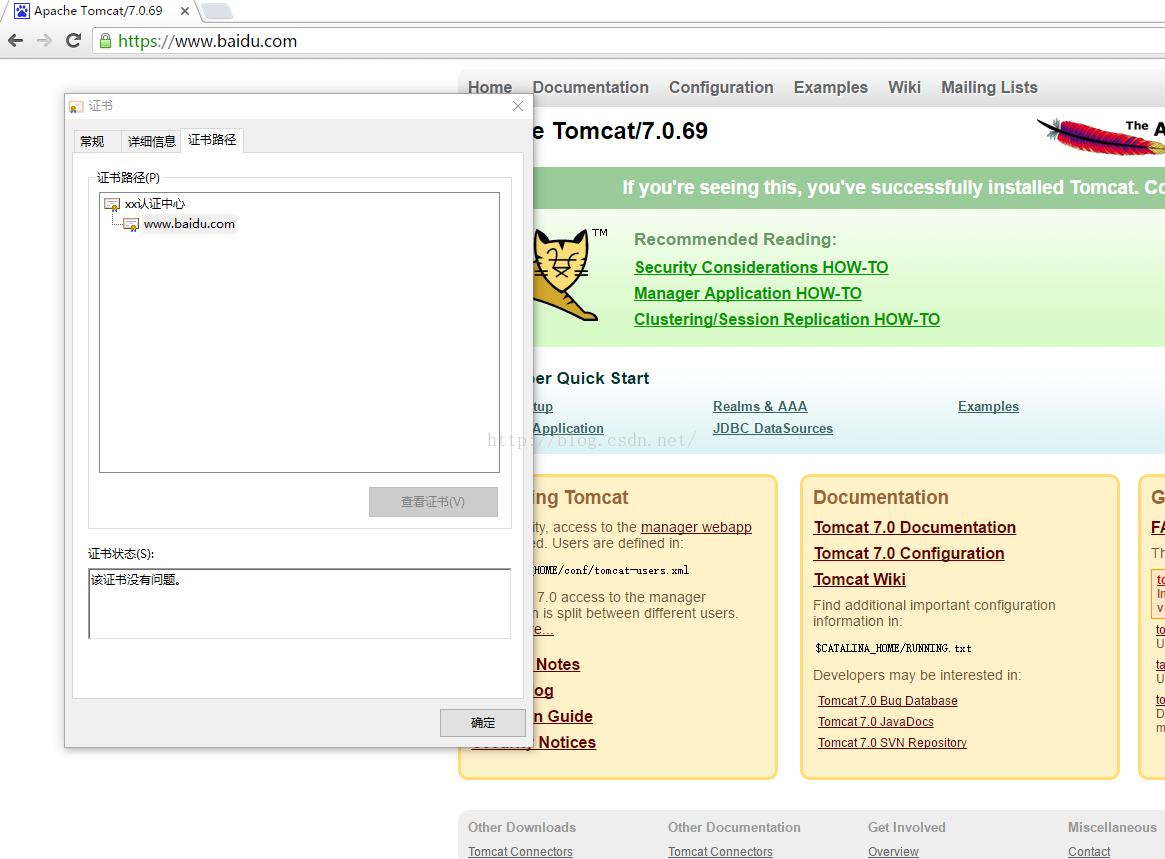The image size is (1165, 859).
Task: Click the Tomcat/7.0.69 page heading
Action: point(620,132)
